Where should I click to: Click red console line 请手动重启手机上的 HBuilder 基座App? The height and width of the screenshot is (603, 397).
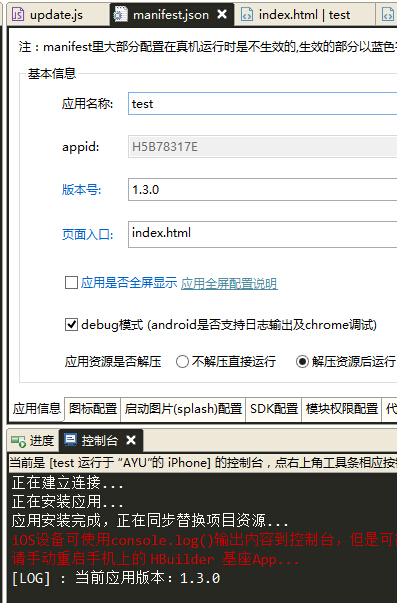[x=155, y=559]
